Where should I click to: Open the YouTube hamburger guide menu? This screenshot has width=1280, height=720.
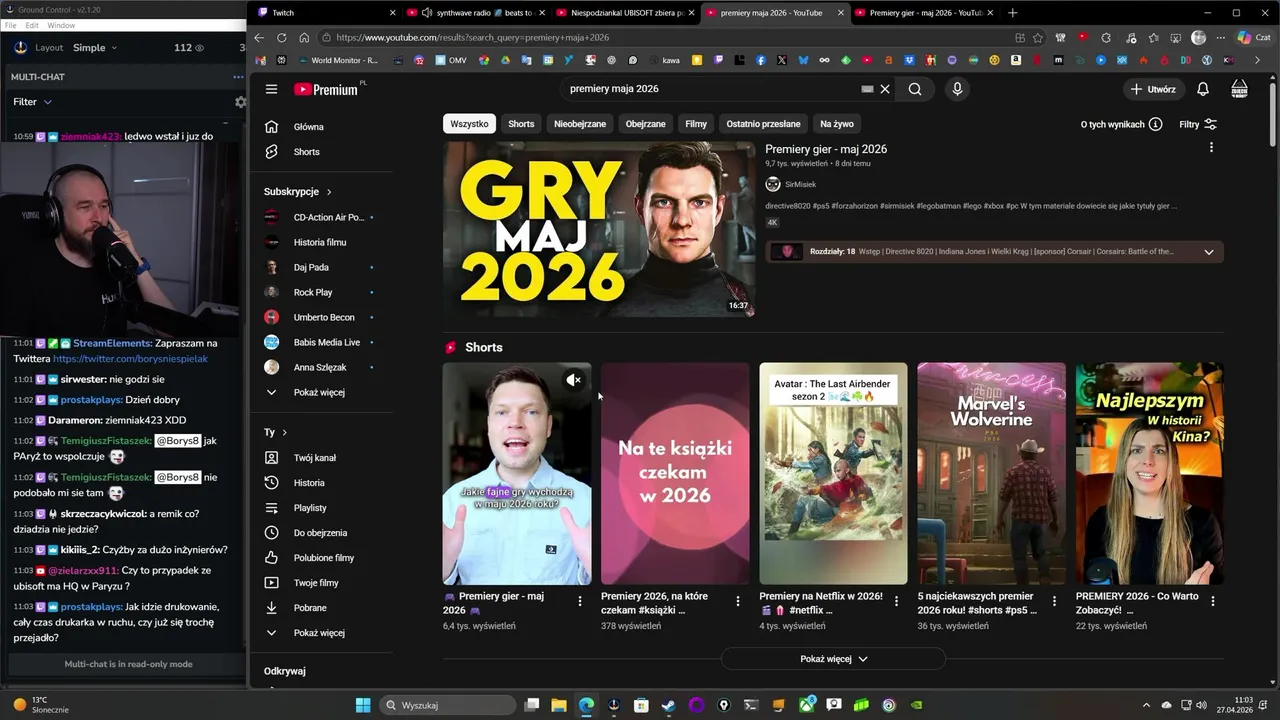click(x=271, y=89)
